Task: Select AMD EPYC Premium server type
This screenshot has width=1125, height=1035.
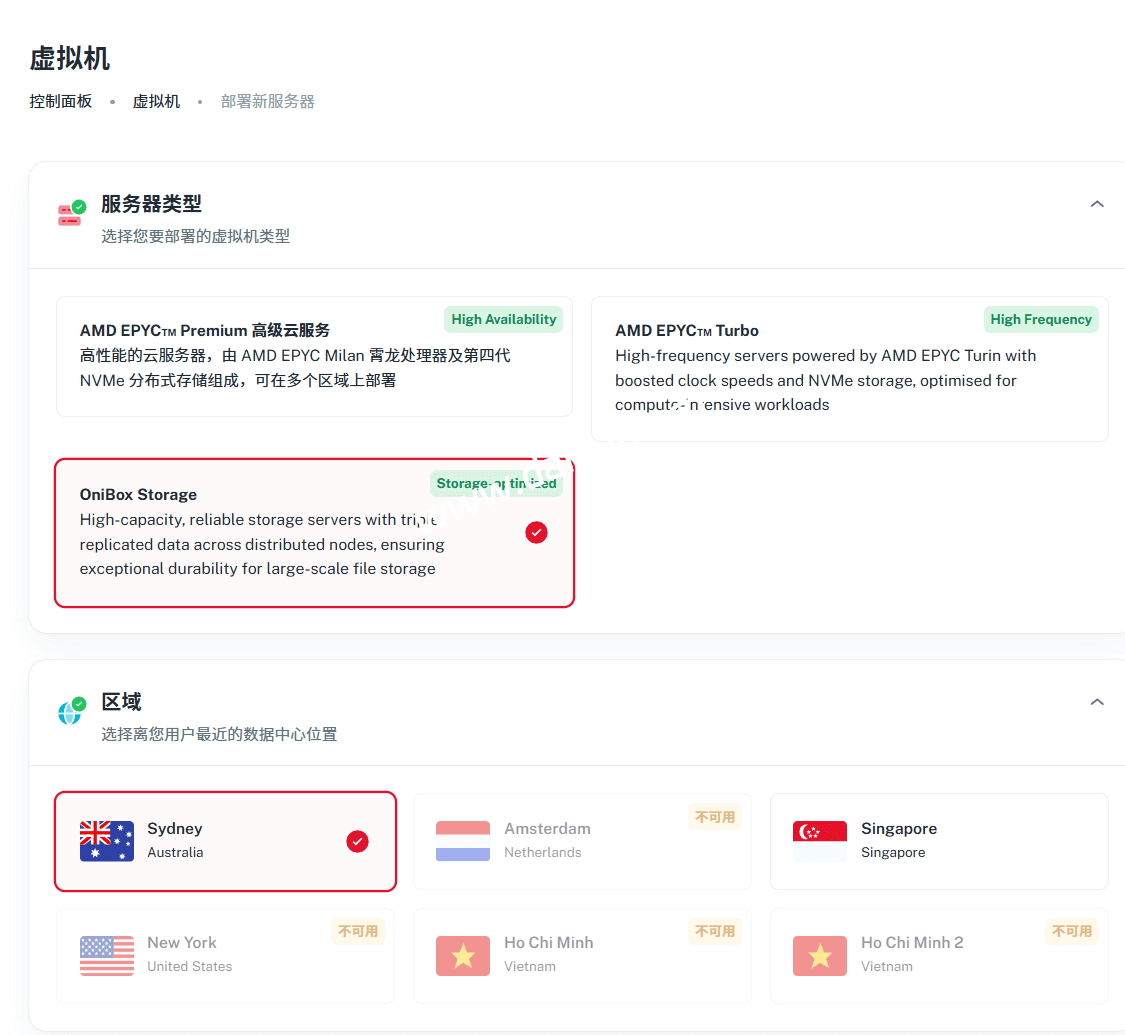Action: coord(314,356)
